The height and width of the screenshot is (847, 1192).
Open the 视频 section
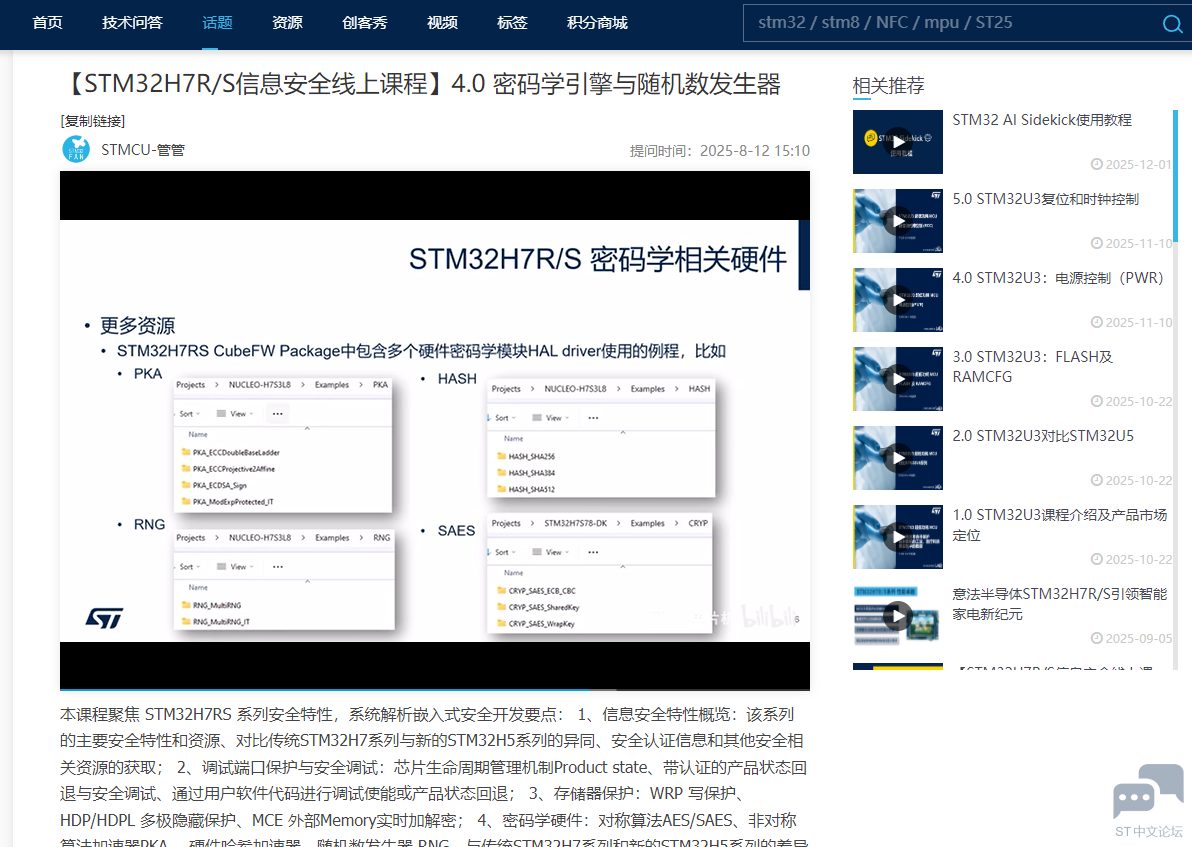coord(442,24)
